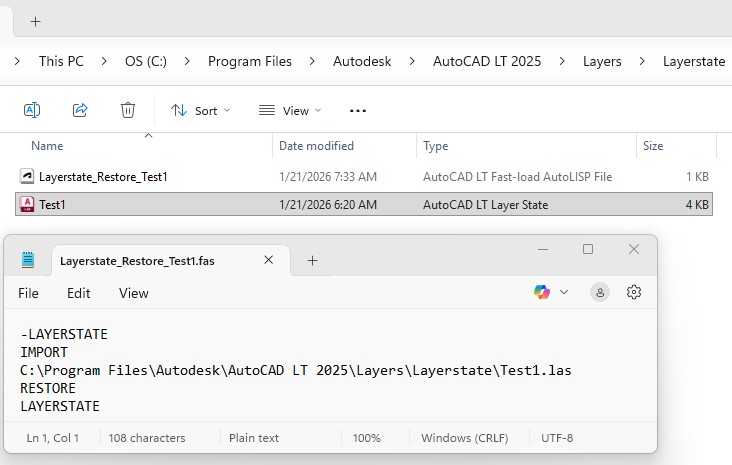732x465 pixels.
Task: Minimize the Notepad window
Action: tap(542, 249)
